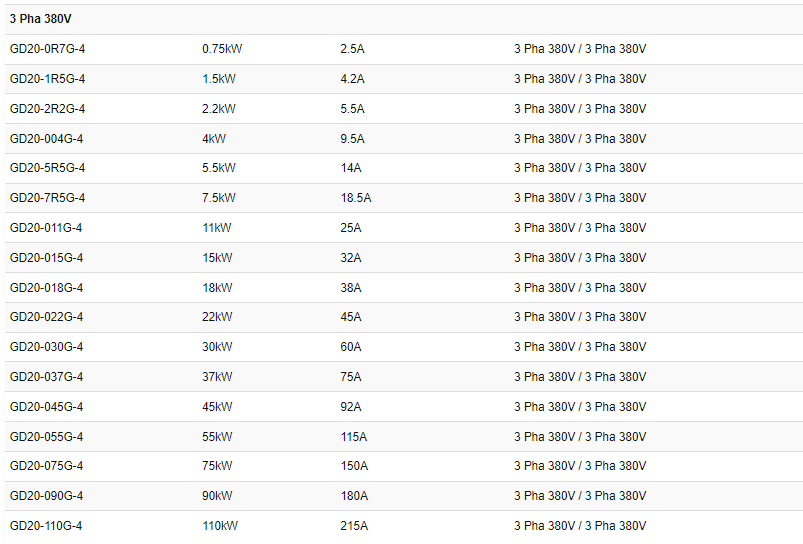Select the GD20-7R5G-4 model entry
The image size is (803, 544).
coord(47,198)
